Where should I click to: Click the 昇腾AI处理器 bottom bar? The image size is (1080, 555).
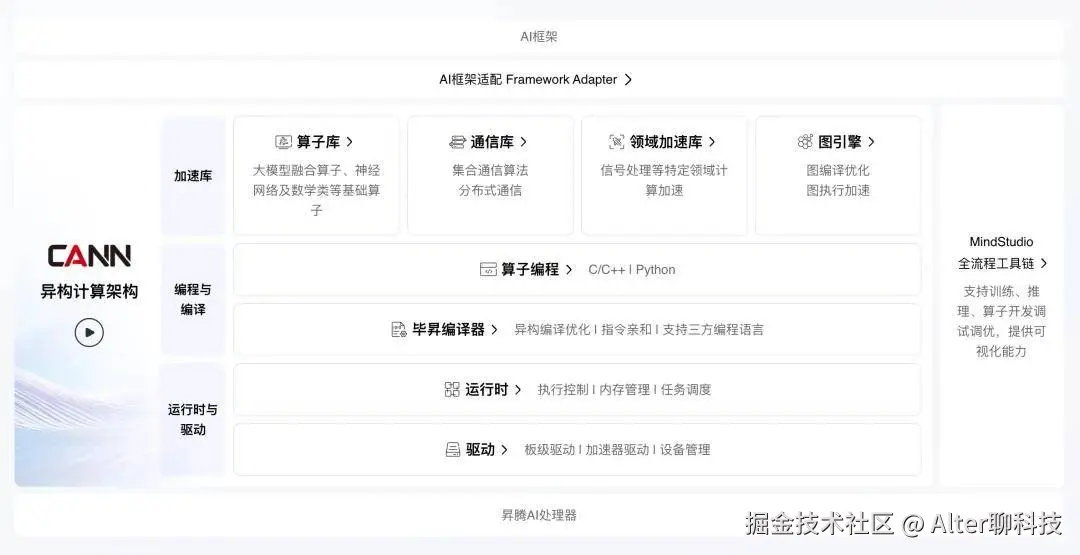[539, 515]
